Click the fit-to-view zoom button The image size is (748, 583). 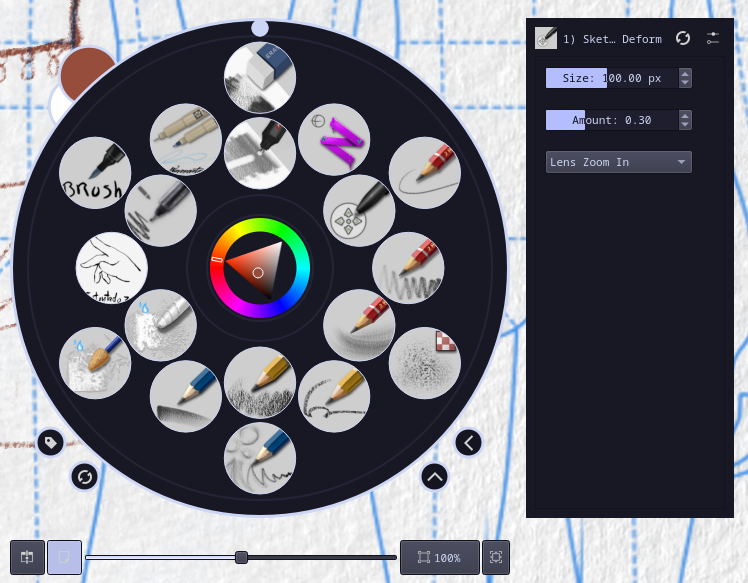point(496,557)
